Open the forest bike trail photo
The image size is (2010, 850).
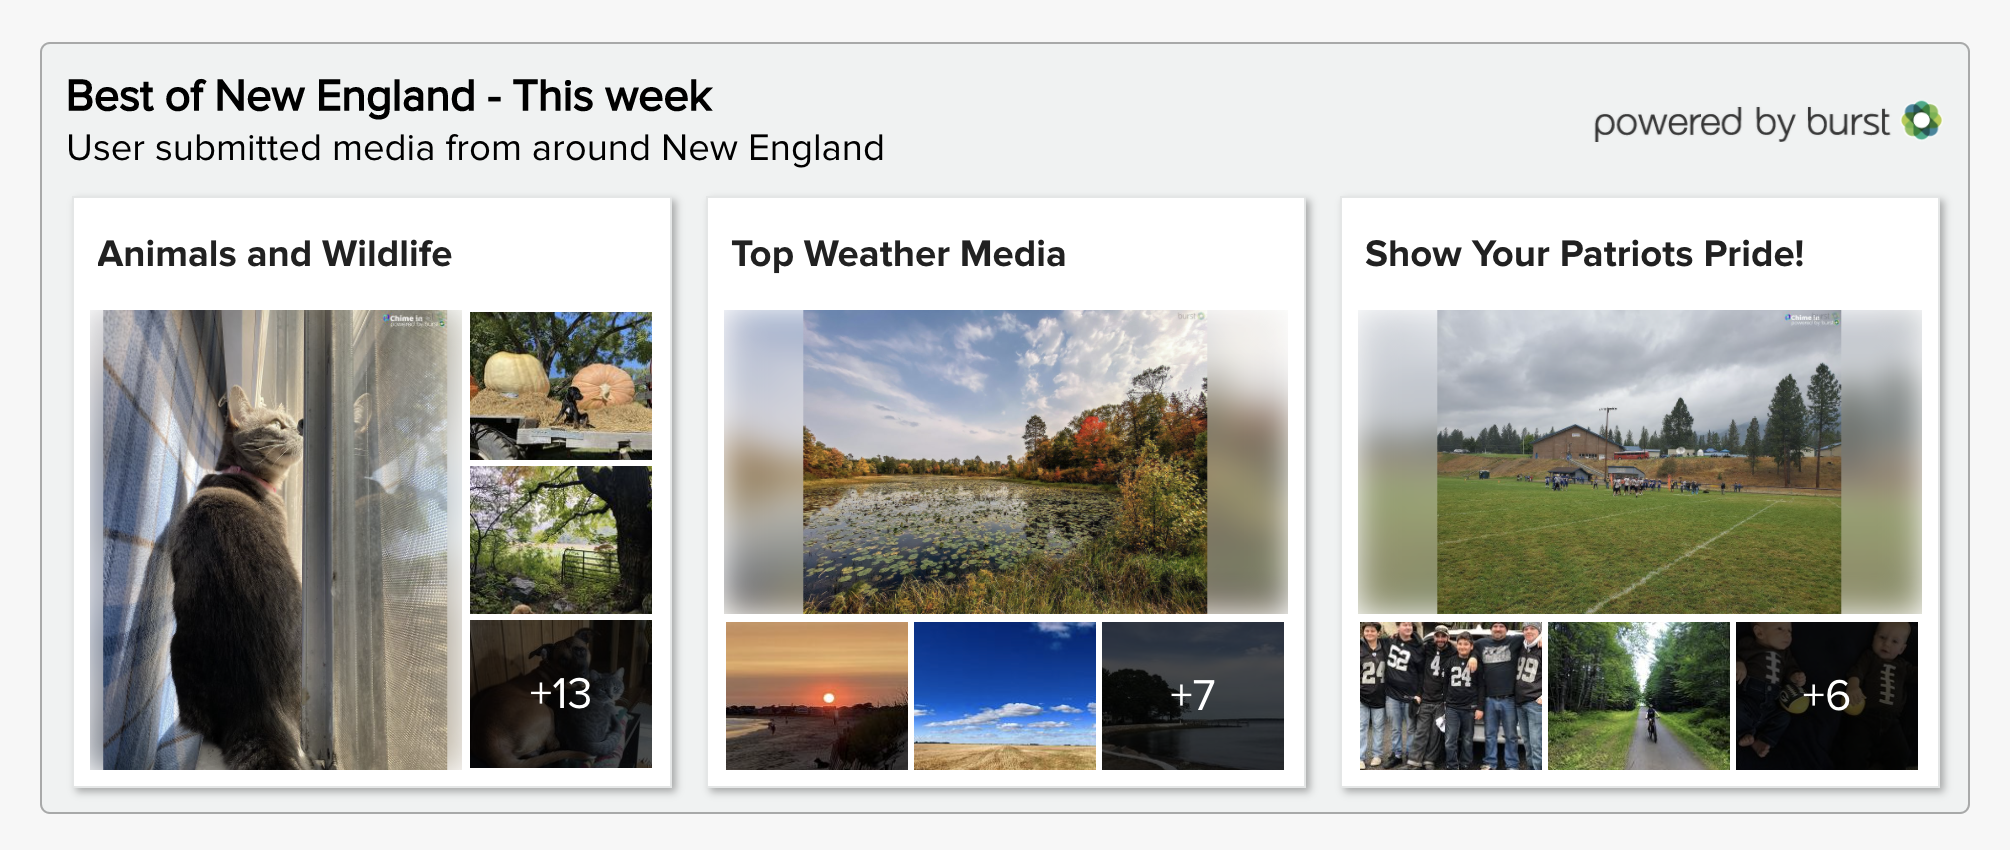point(1639,696)
